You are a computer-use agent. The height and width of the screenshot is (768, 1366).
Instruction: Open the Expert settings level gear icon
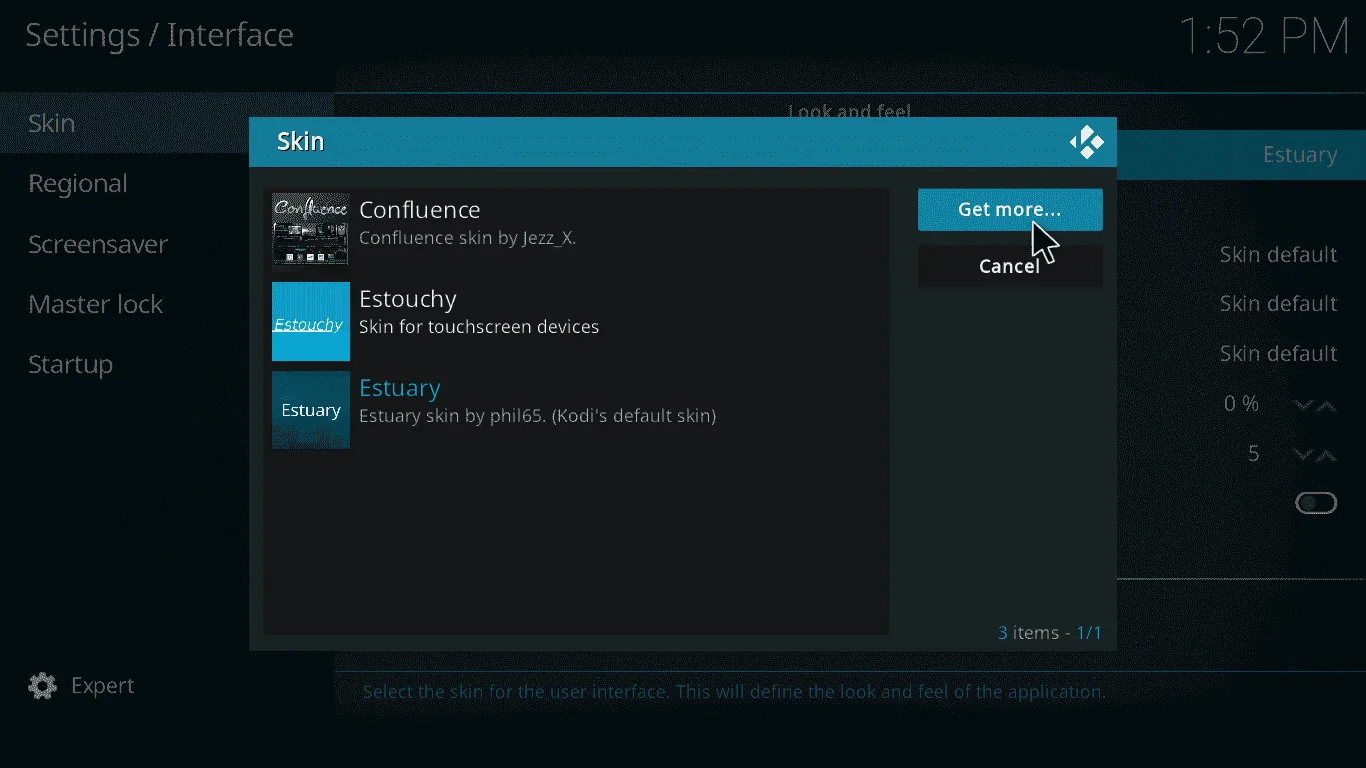coord(42,686)
